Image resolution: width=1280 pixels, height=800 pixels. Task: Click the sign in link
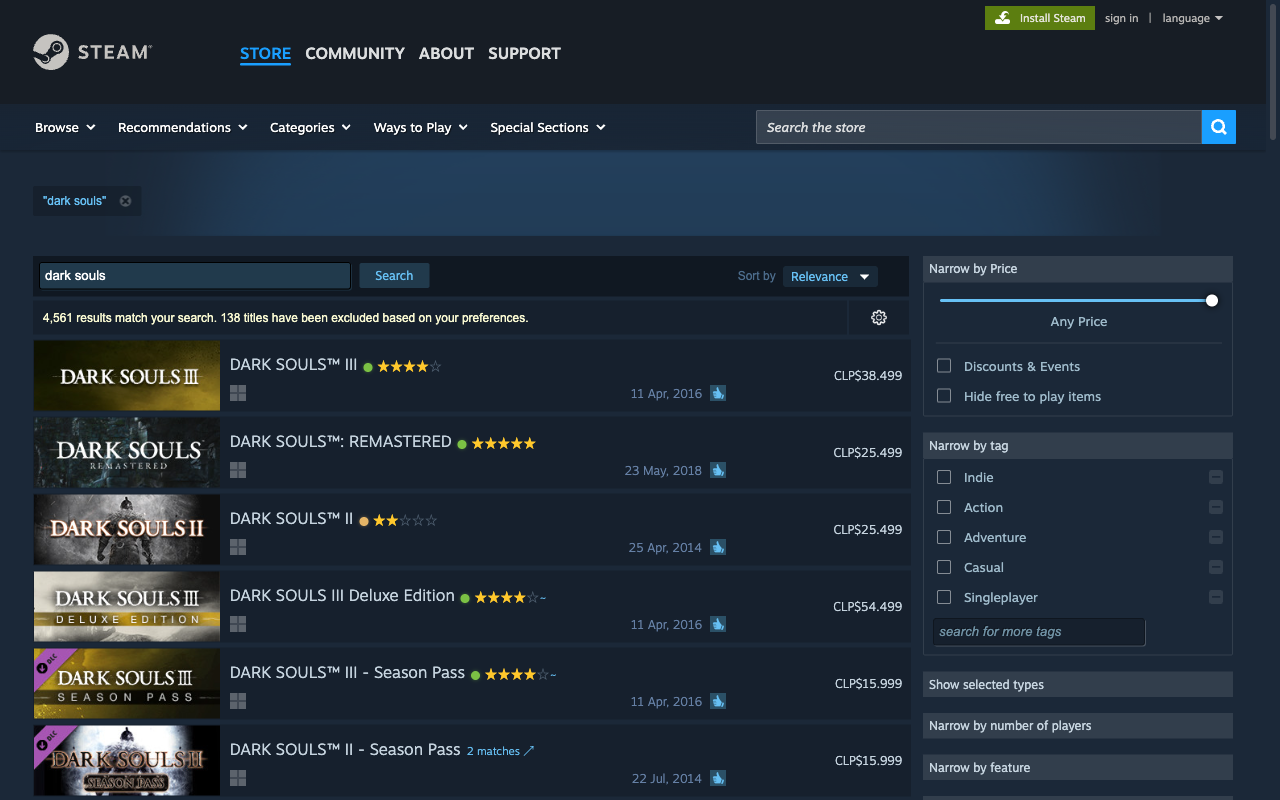click(x=1121, y=18)
